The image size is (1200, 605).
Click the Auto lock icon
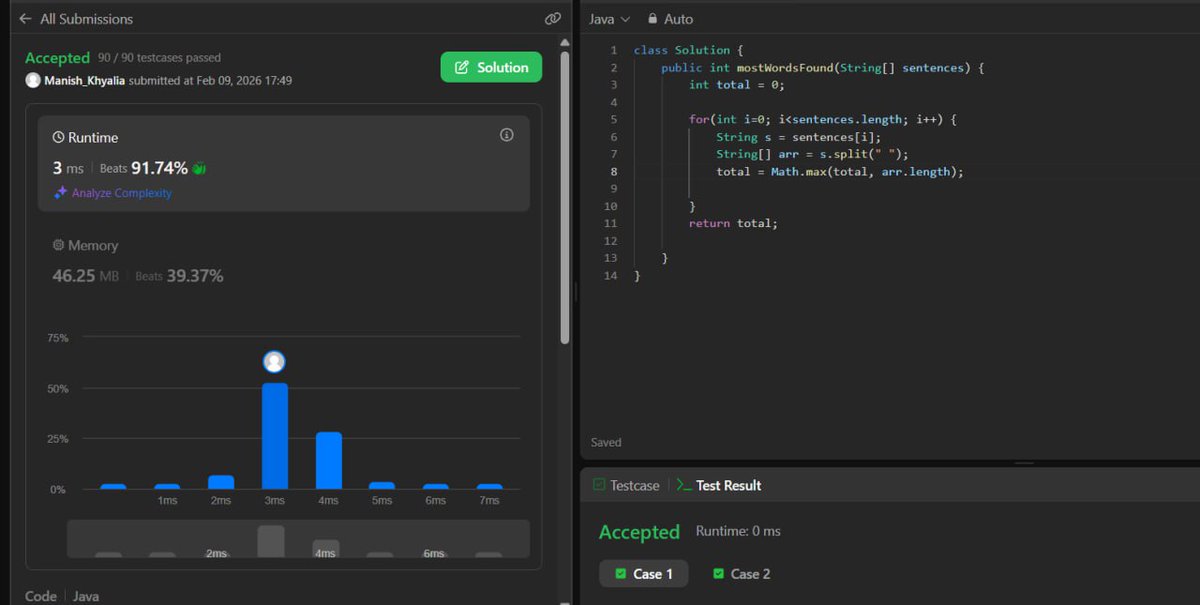pyautogui.click(x=653, y=18)
